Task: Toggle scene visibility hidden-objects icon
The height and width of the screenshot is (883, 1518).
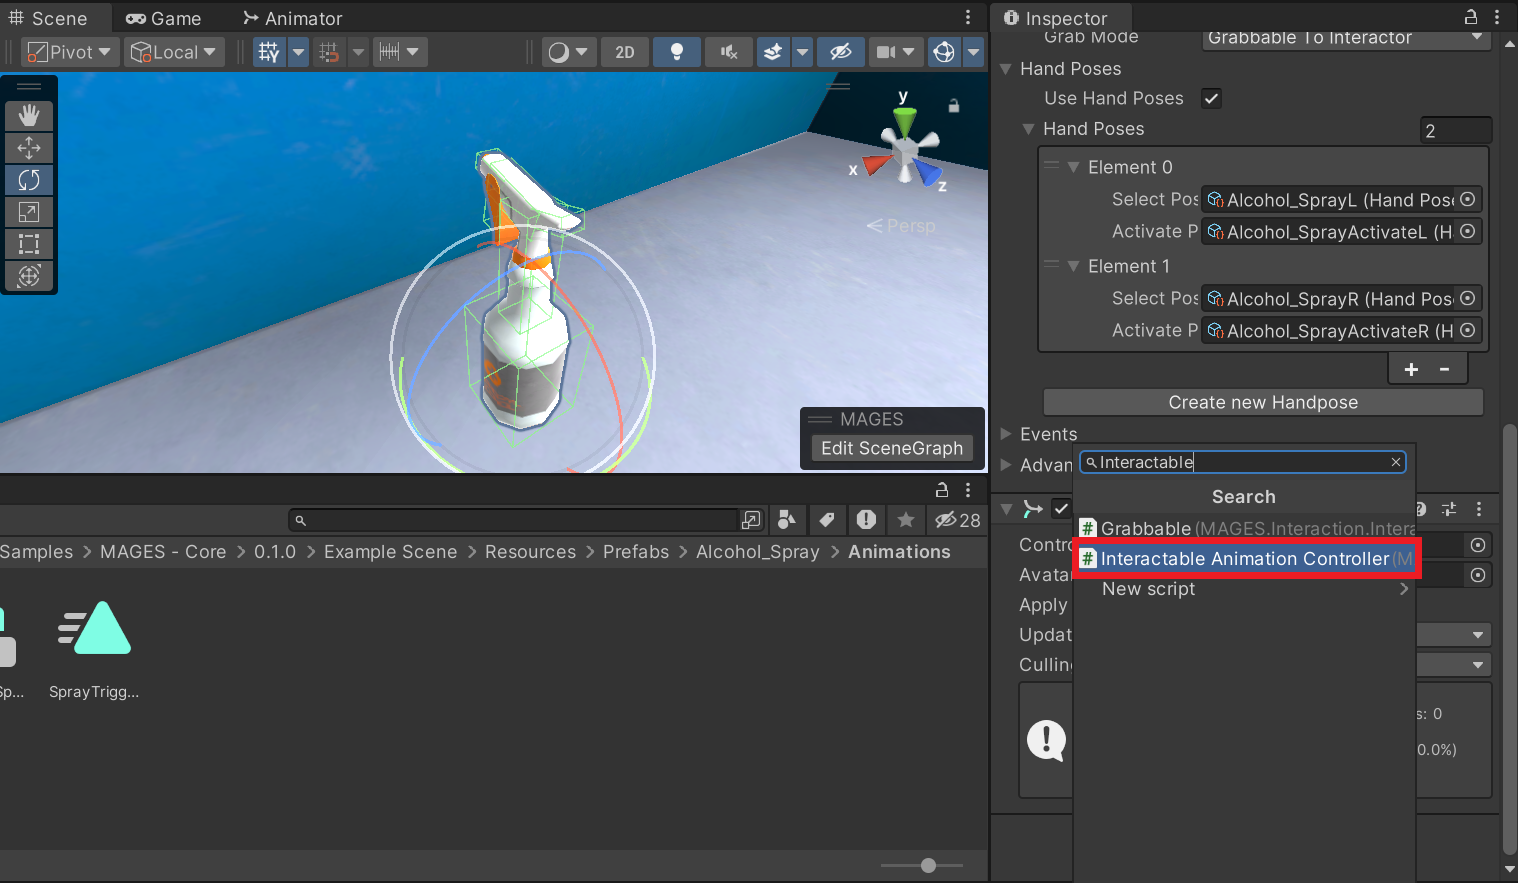Action: (841, 52)
